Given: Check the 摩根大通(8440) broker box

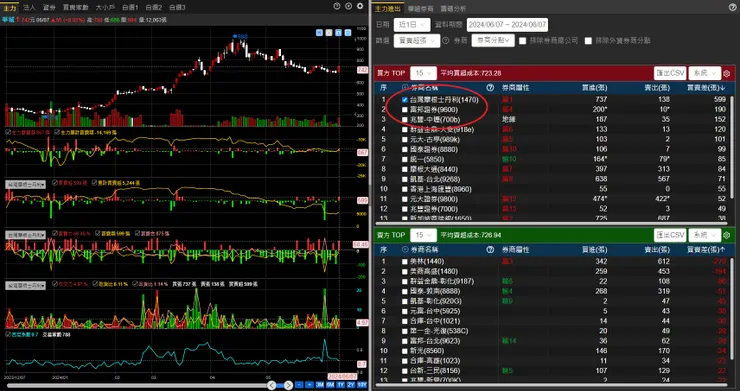Looking at the screenshot, I should 404,170.
